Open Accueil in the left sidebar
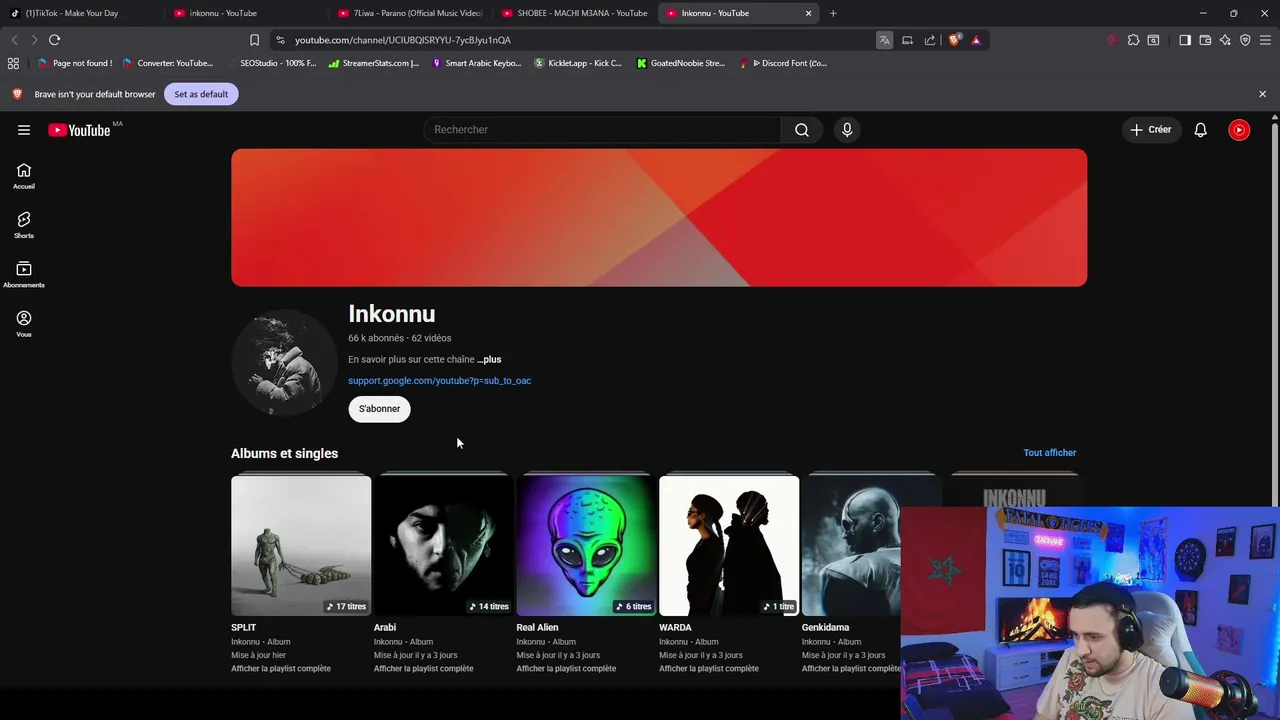 point(24,176)
